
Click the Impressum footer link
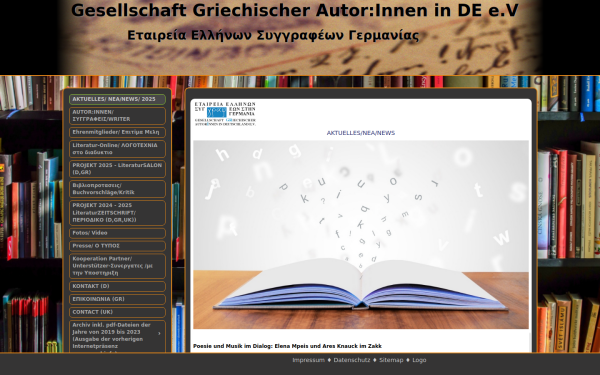click(x=308, y=360)
